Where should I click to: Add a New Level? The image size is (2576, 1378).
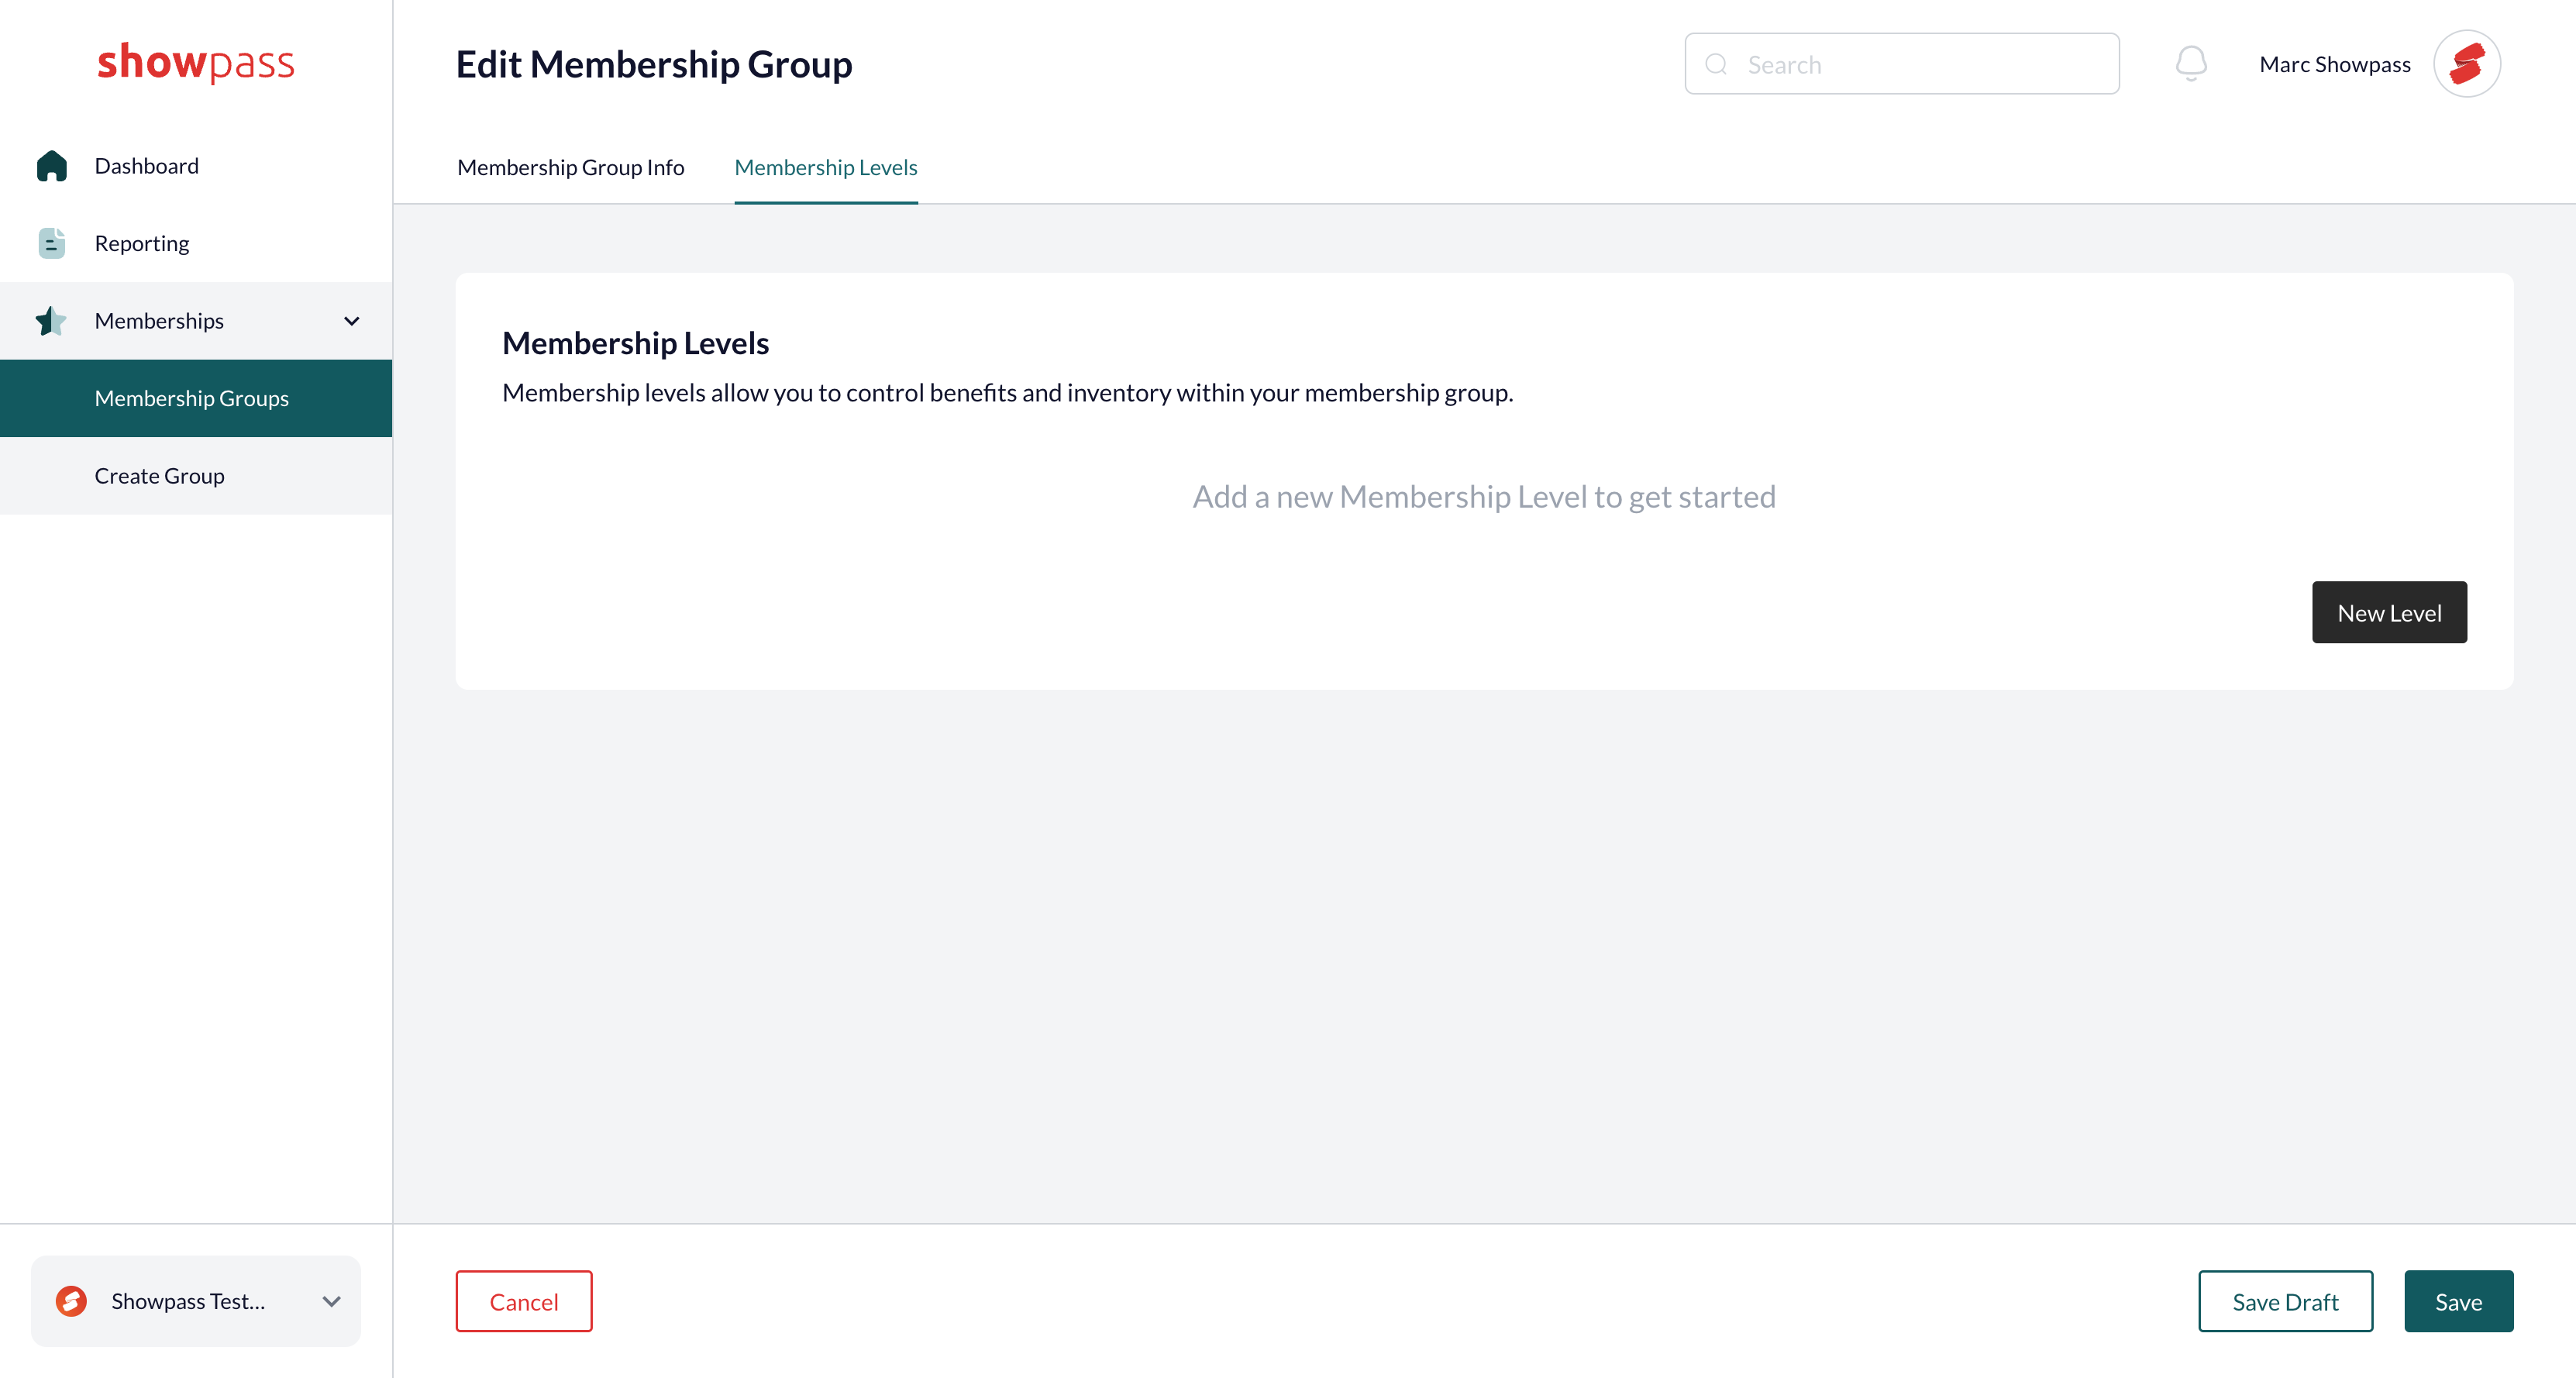click(2389, 612)
